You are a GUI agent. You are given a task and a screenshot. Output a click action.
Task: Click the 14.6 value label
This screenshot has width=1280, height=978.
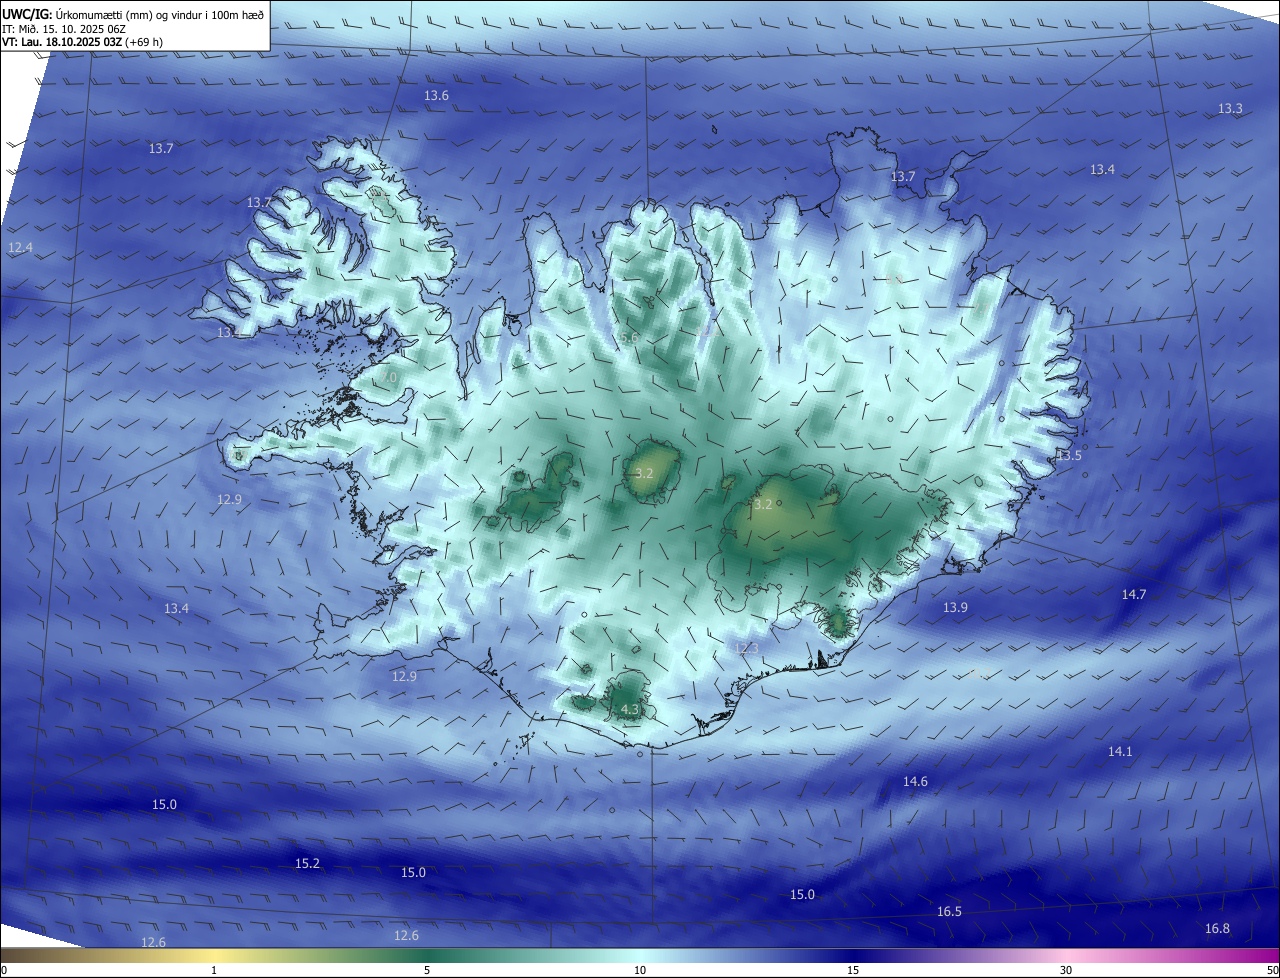pos(915,781)
